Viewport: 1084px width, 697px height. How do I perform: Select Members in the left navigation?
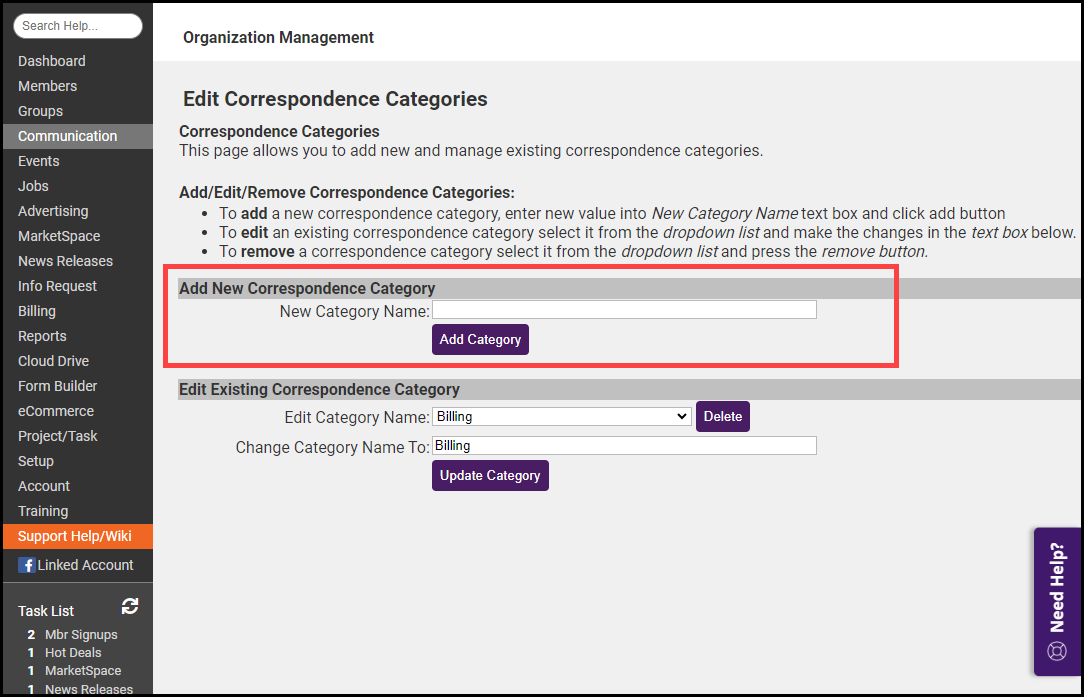coord(47,86)
